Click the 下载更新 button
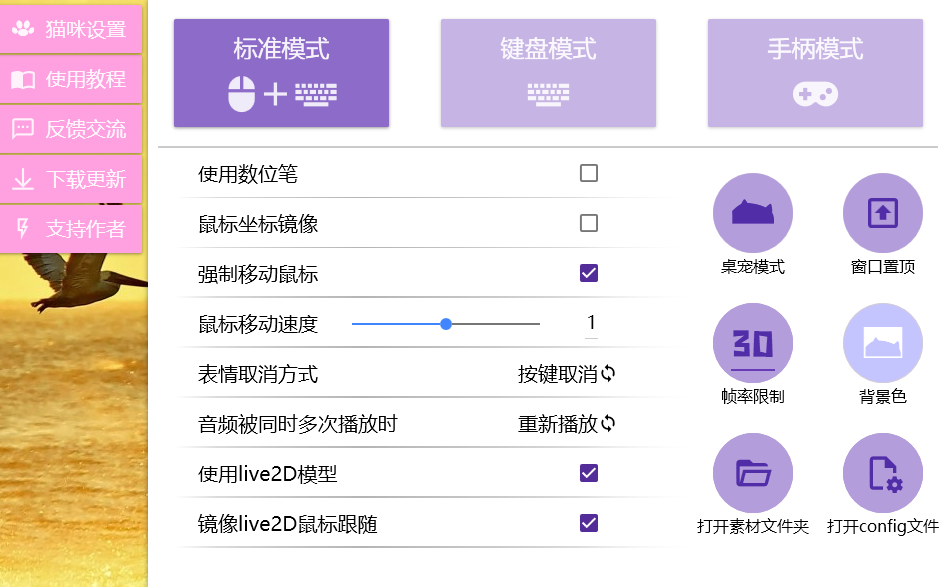The image size is (945, 587). [71, 179]
